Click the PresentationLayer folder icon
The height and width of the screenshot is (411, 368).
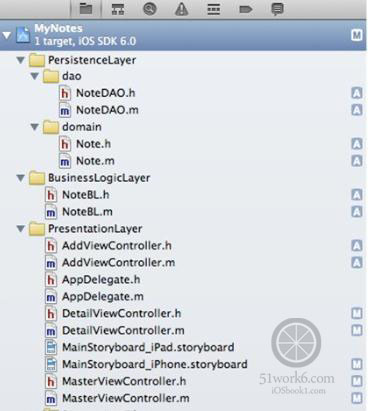[x=37, y=229]
